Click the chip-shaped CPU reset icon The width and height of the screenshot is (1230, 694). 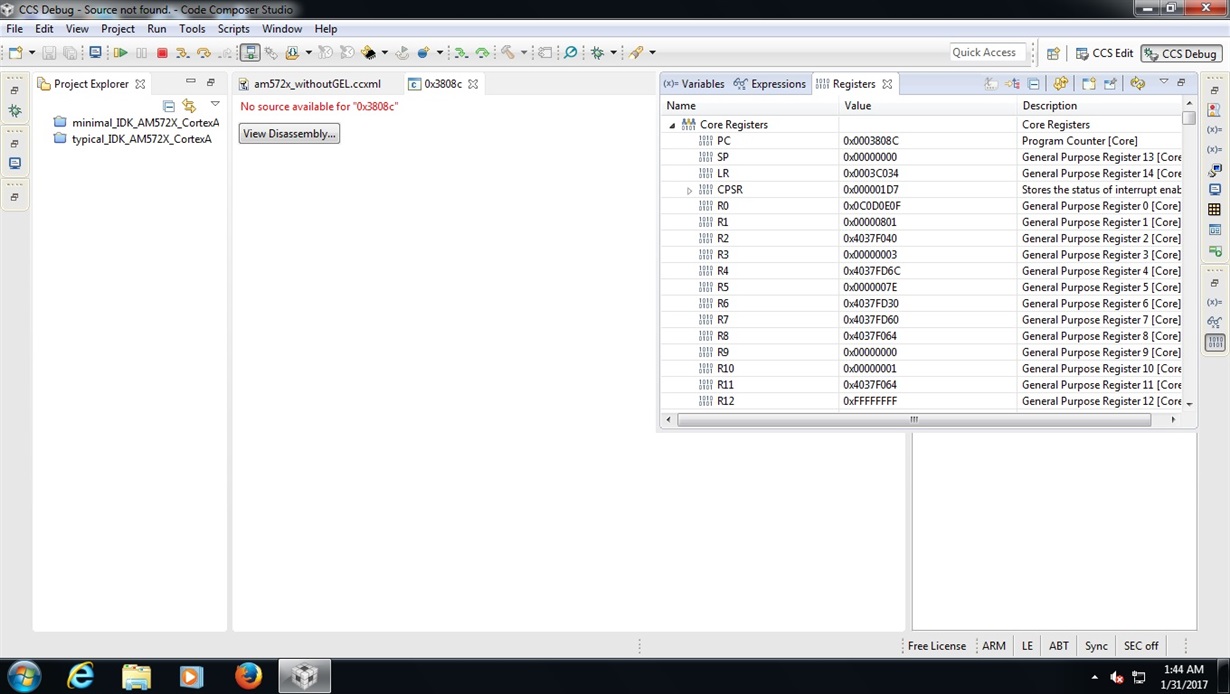(369, 52)
